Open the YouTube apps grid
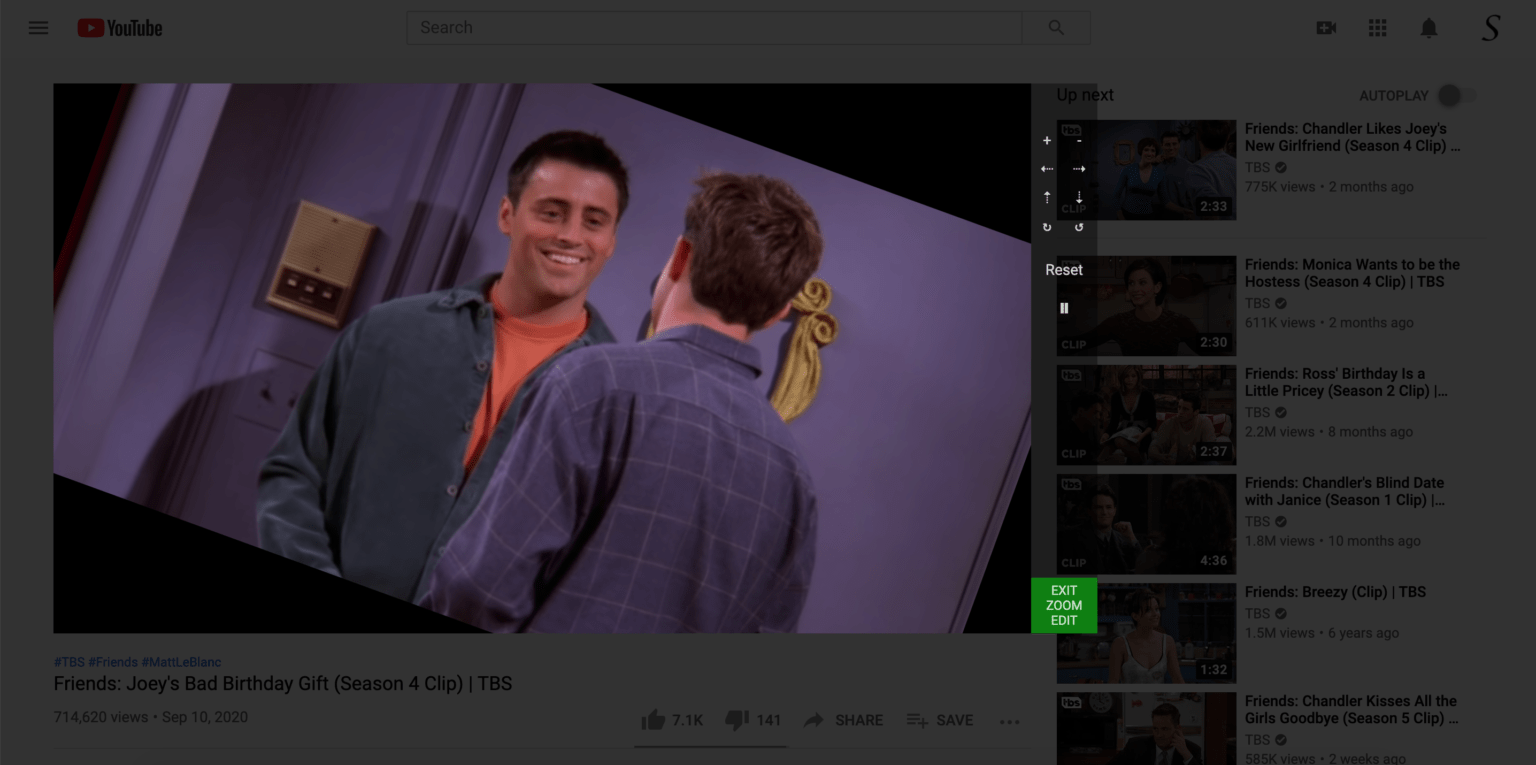Screen dimensions: 1536x765 1378,28
